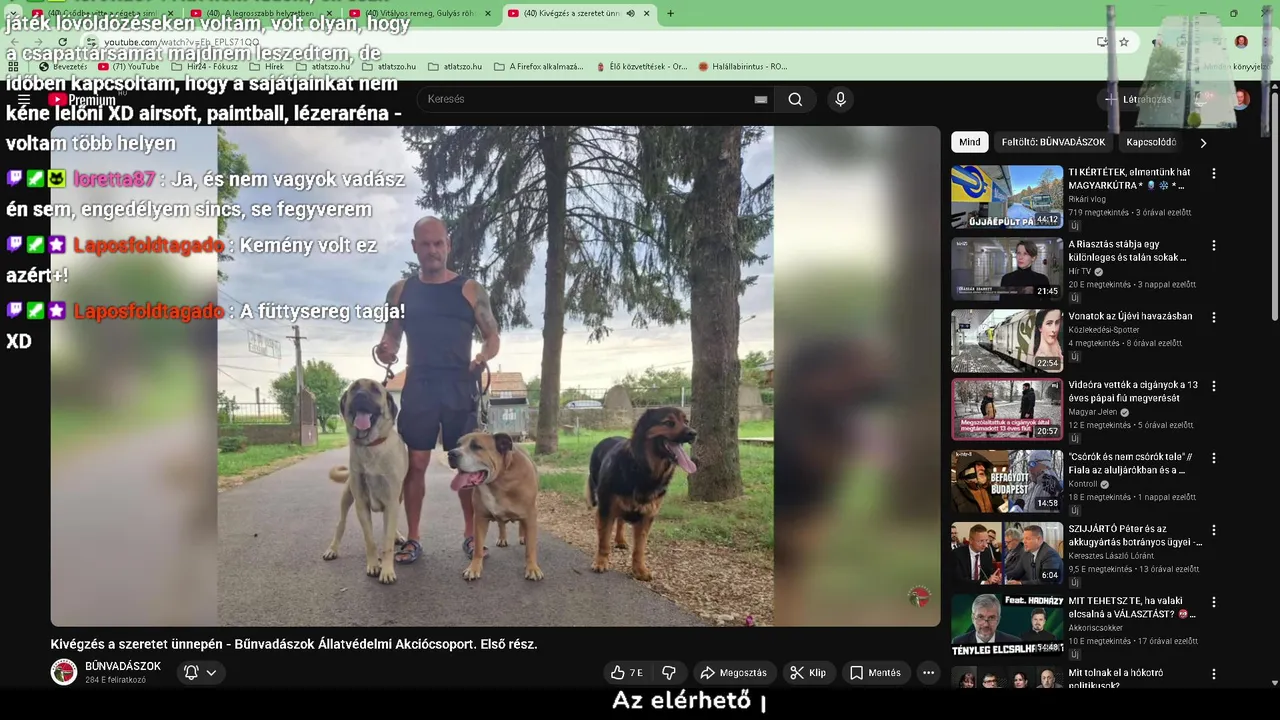Expand the notification options chevron

point(211,673)
